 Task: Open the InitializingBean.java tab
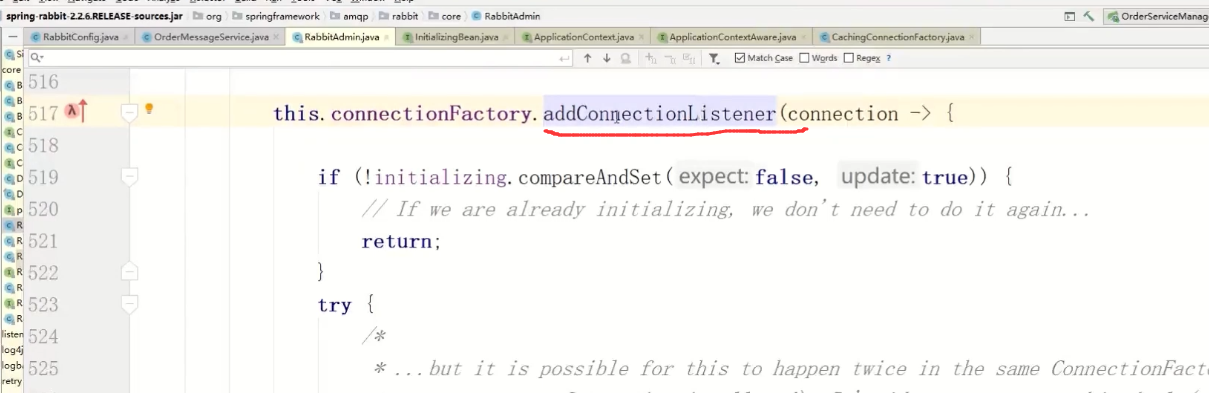[x=456, y=37]
